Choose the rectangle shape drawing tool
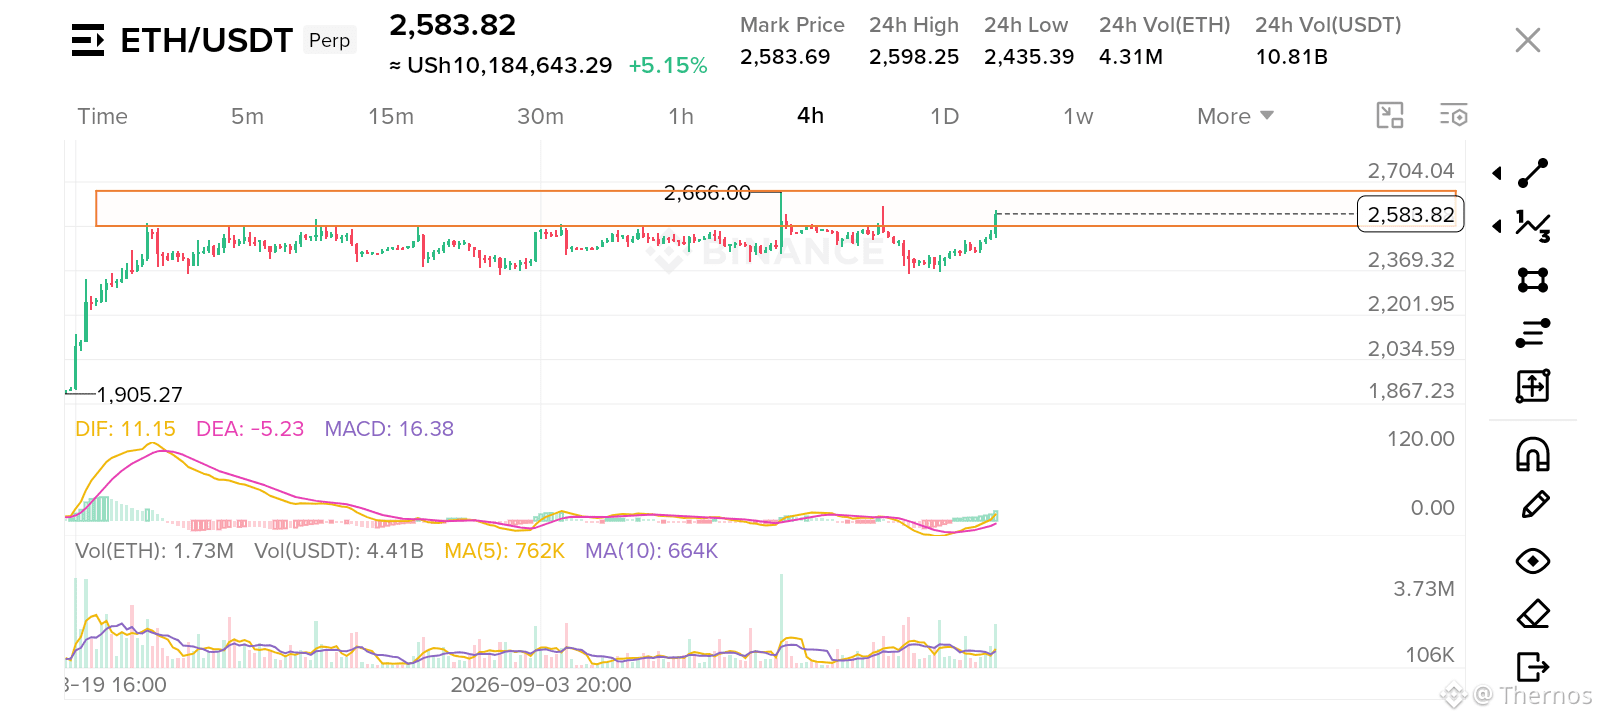The height and width of the screenshot is (720, 1600). tap(1533, 279)
